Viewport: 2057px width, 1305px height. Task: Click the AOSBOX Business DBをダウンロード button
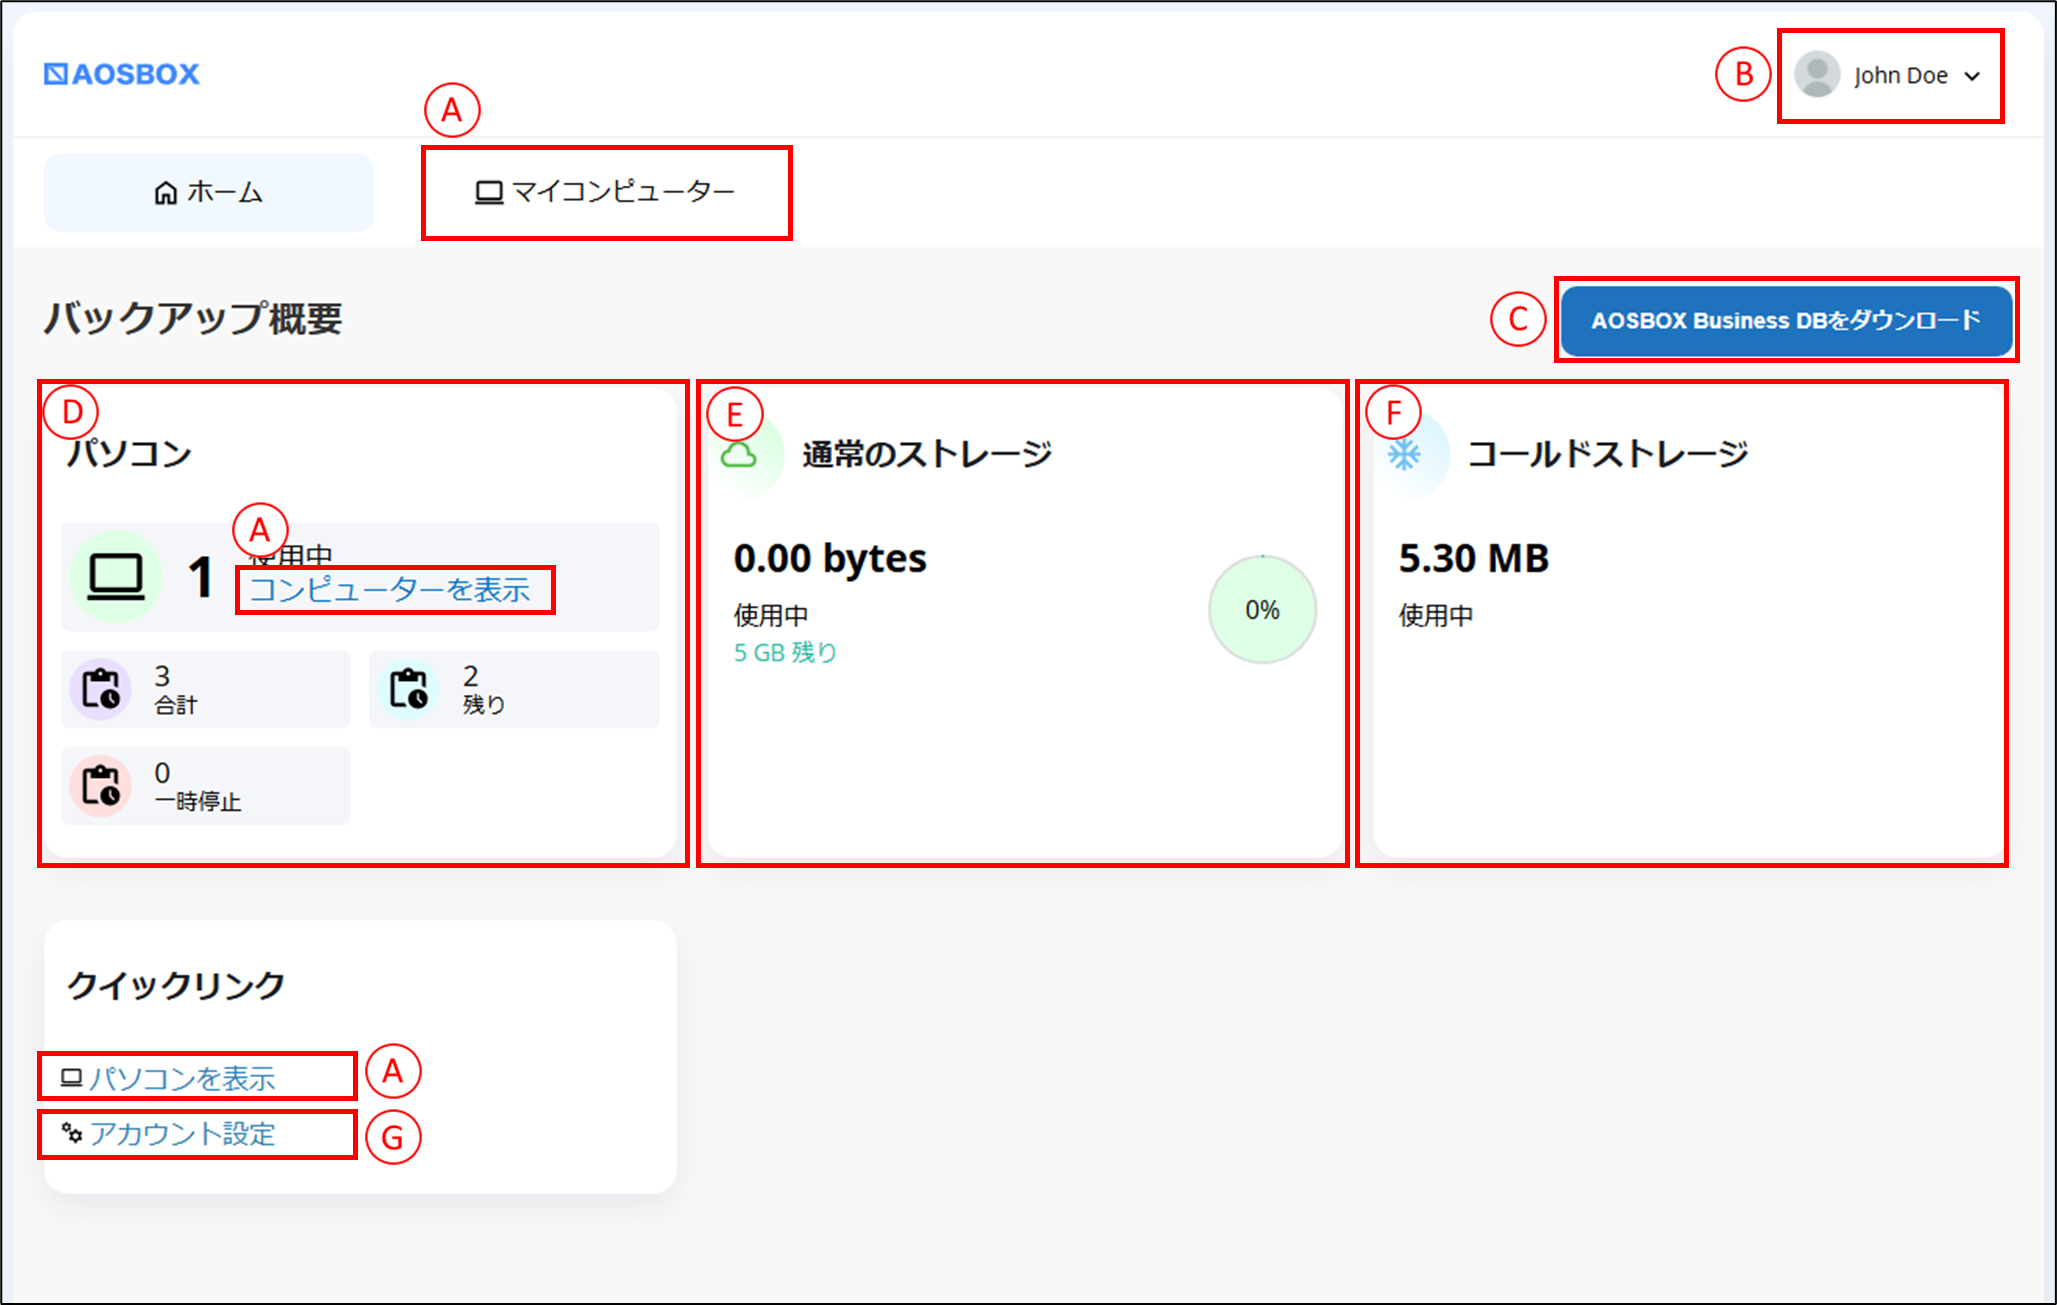click(1786, 321)
